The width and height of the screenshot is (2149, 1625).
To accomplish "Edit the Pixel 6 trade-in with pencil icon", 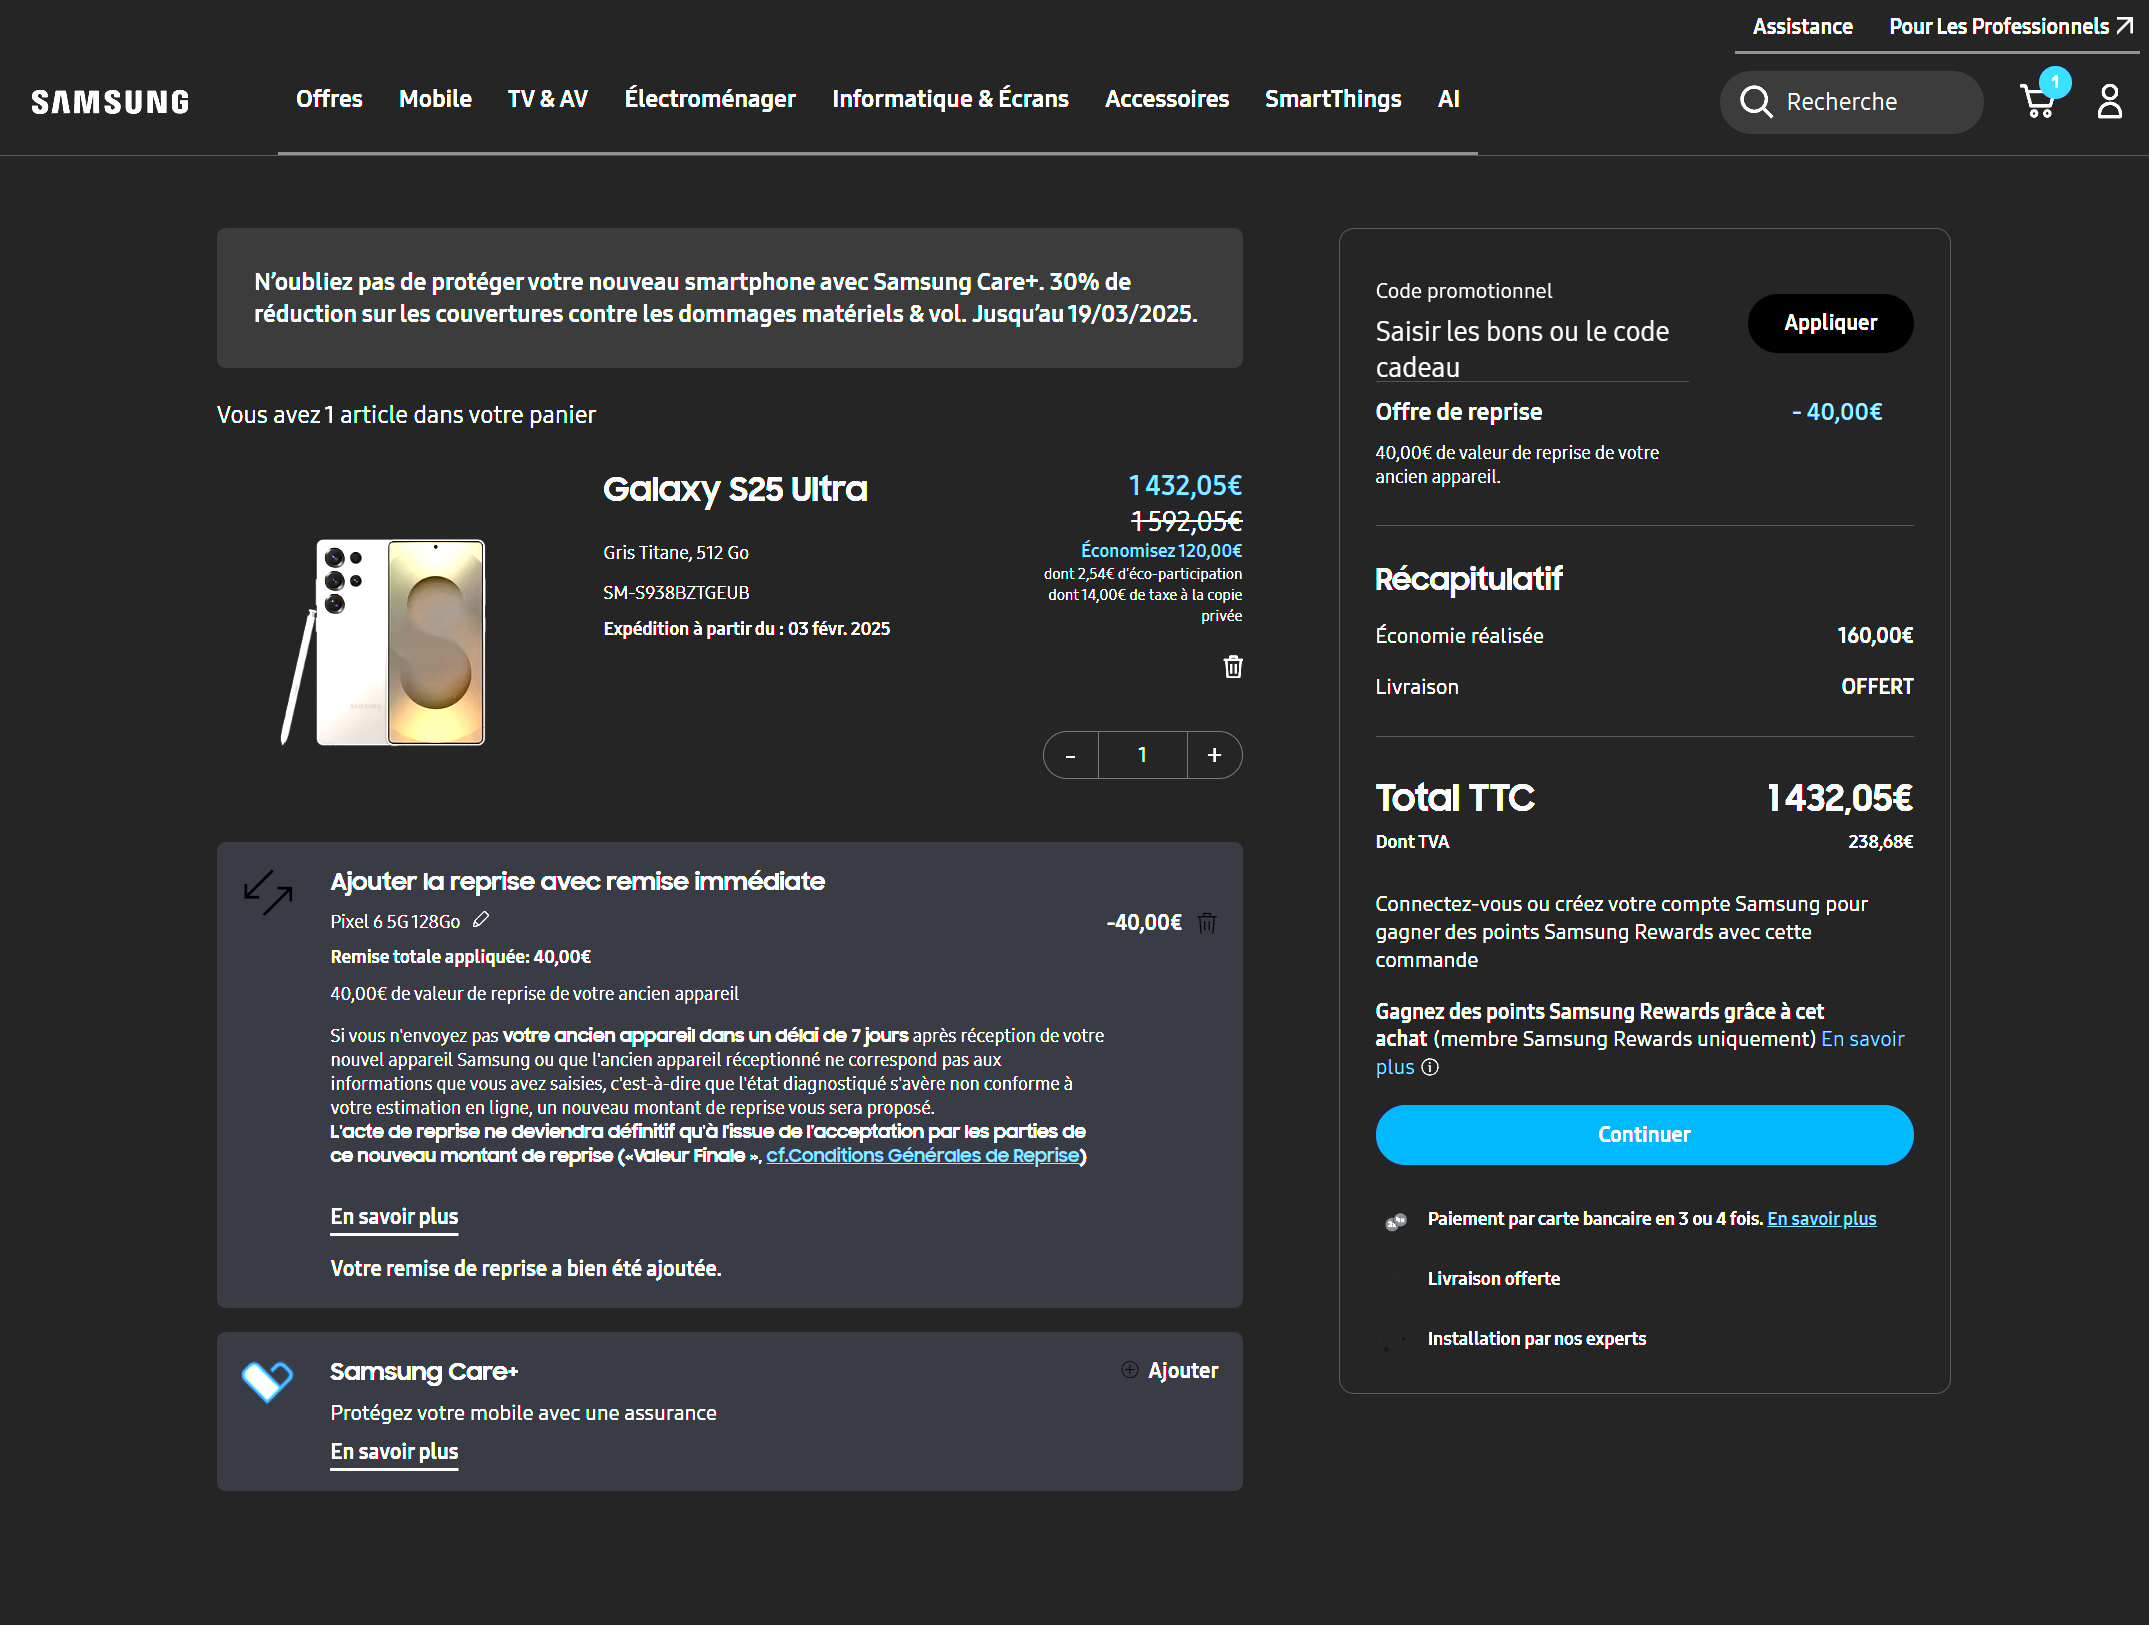I will coord(481,920).
